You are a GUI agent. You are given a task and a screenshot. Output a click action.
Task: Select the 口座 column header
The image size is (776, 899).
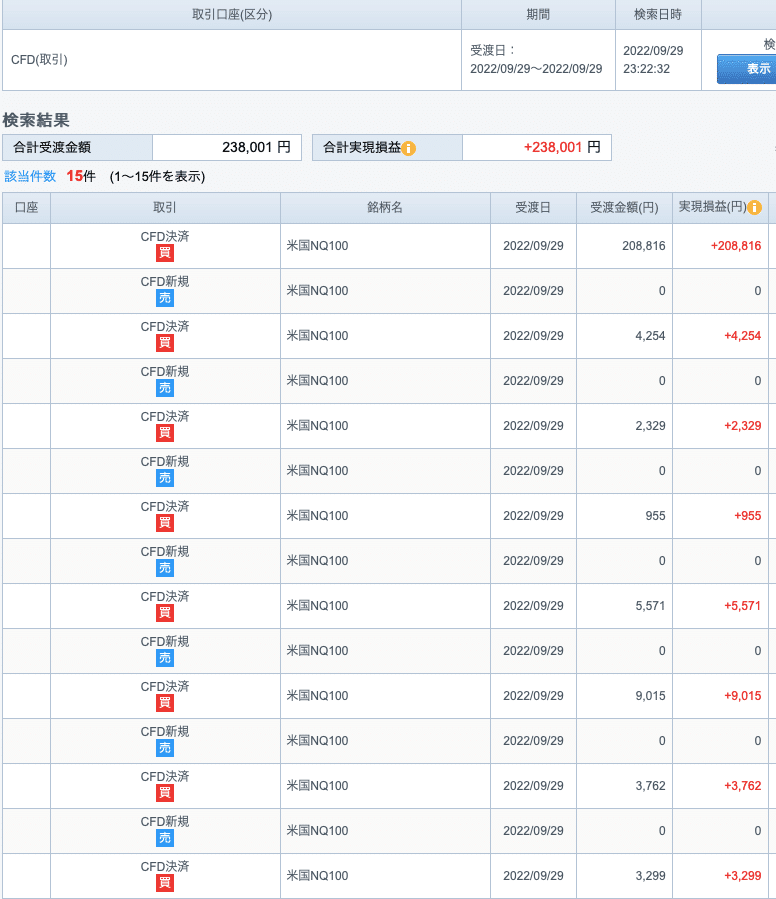[26, 208]
